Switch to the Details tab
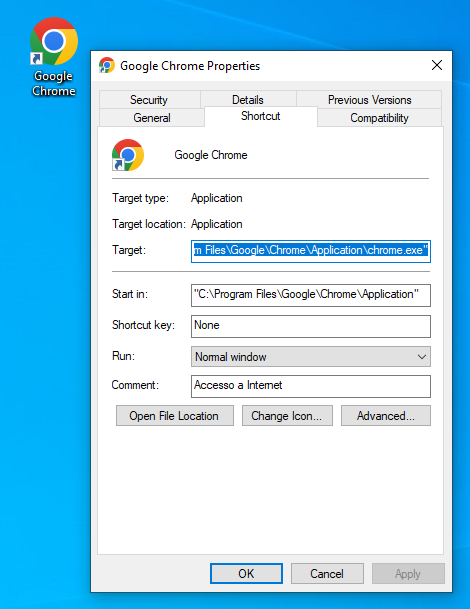This screenshot has height=609, width=470. pos(248,100)
